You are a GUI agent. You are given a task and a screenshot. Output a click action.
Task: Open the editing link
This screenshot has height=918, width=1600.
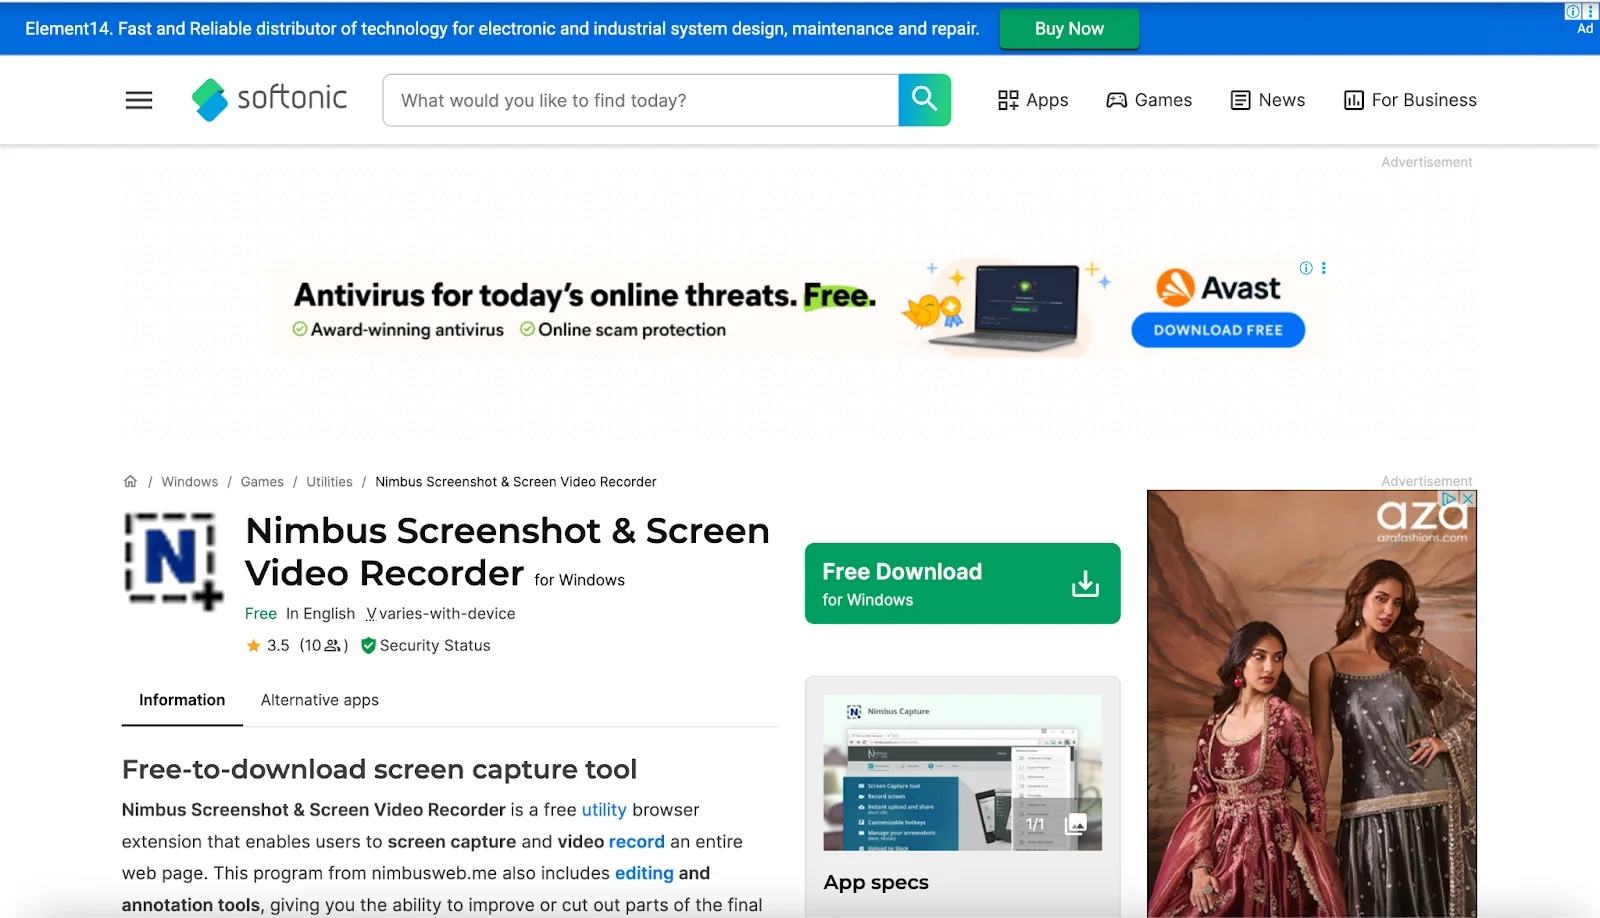coord(644,873)
